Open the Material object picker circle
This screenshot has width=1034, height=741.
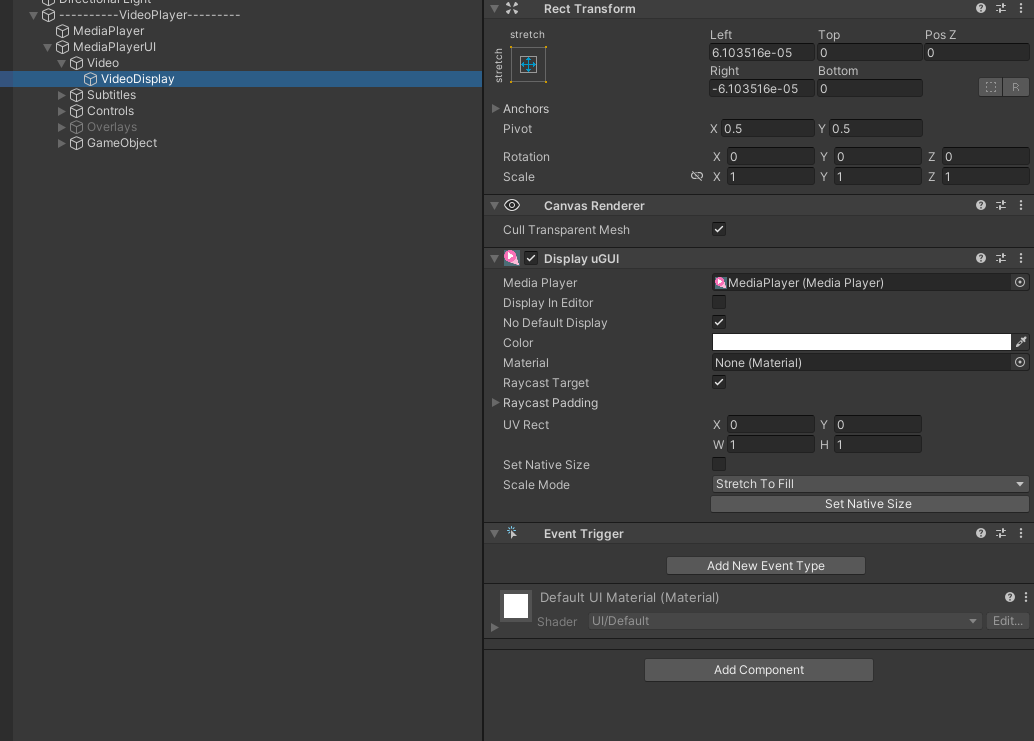(x=1020, y=362)
